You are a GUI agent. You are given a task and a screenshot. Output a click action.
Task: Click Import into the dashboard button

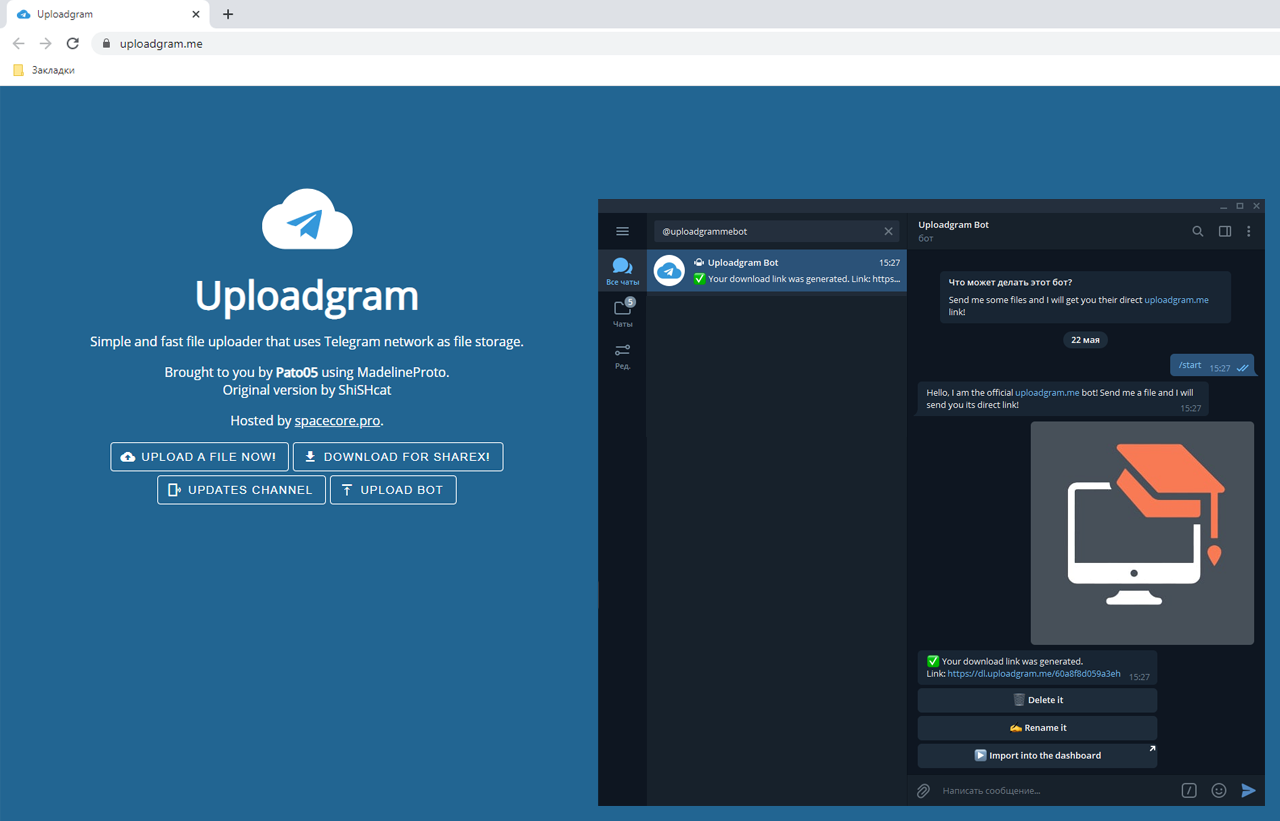(x=1037, y=756)
